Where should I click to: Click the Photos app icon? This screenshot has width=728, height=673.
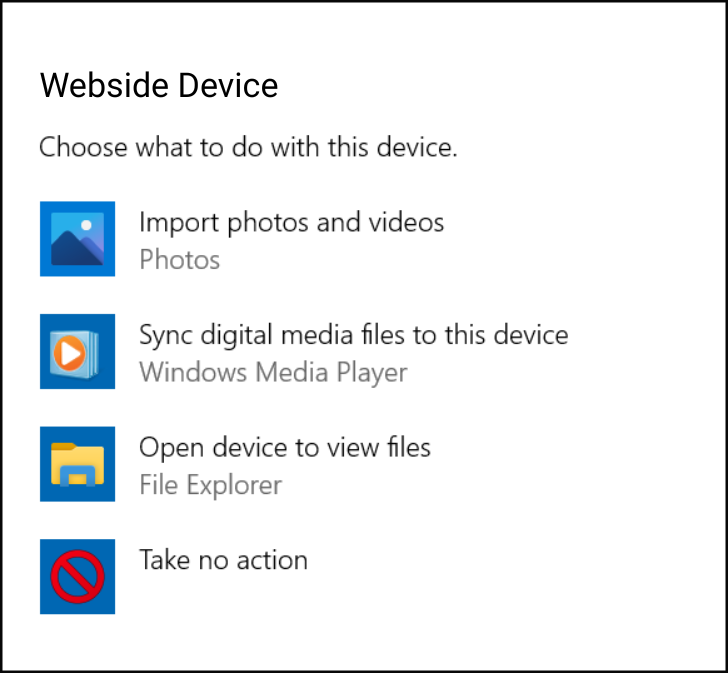click(x=77, y=239)
